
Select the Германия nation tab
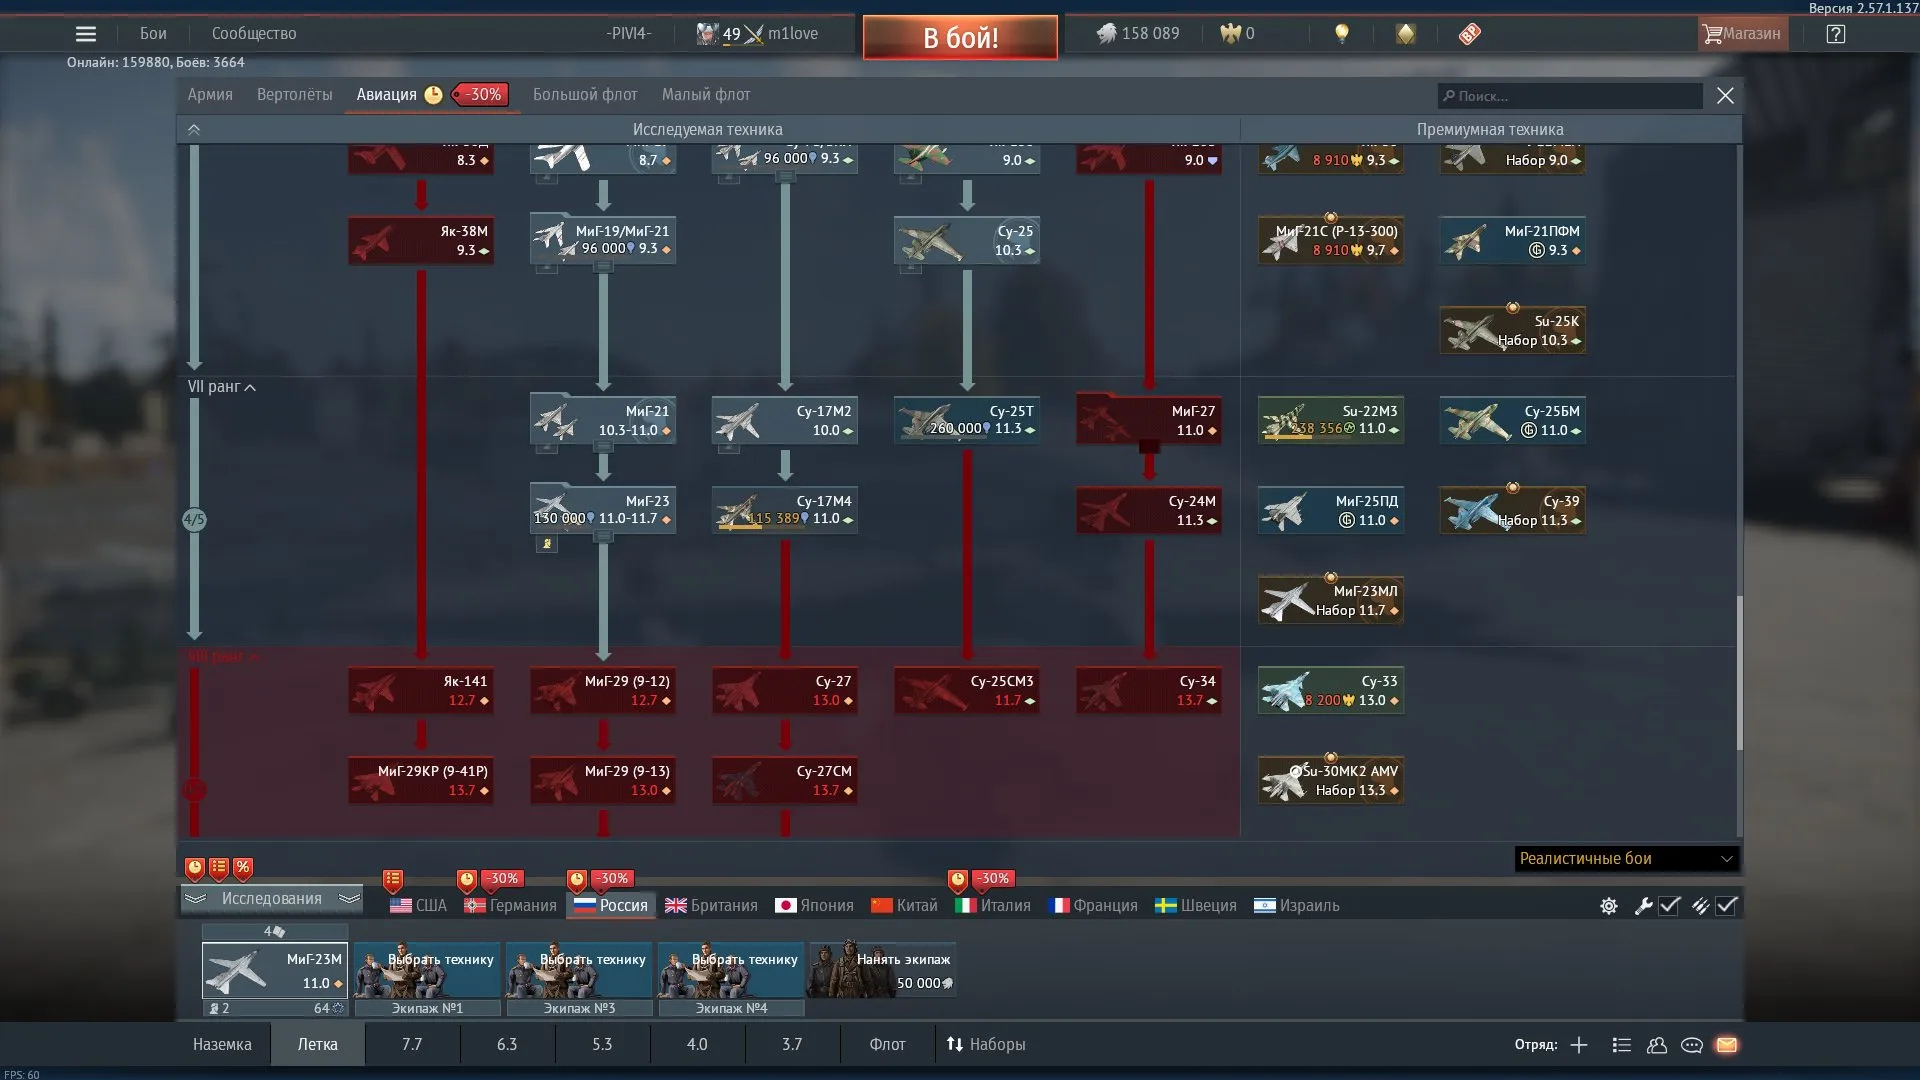pos(510,906)
